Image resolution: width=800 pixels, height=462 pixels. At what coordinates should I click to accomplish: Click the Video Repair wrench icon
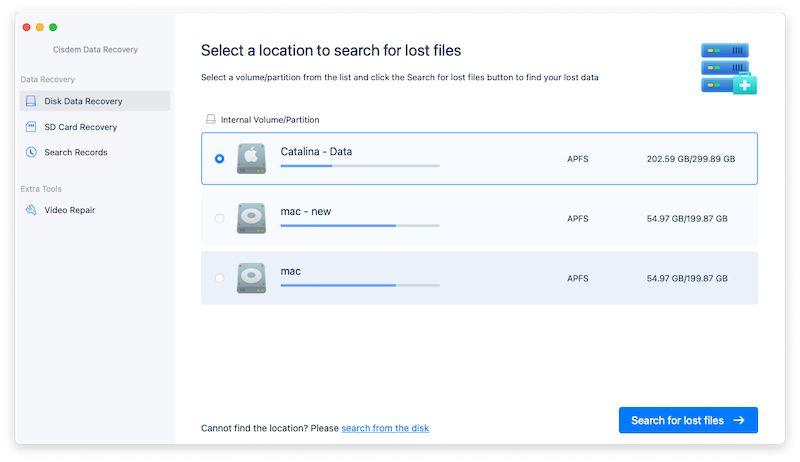pyautogui.click(x=31, y=210)
